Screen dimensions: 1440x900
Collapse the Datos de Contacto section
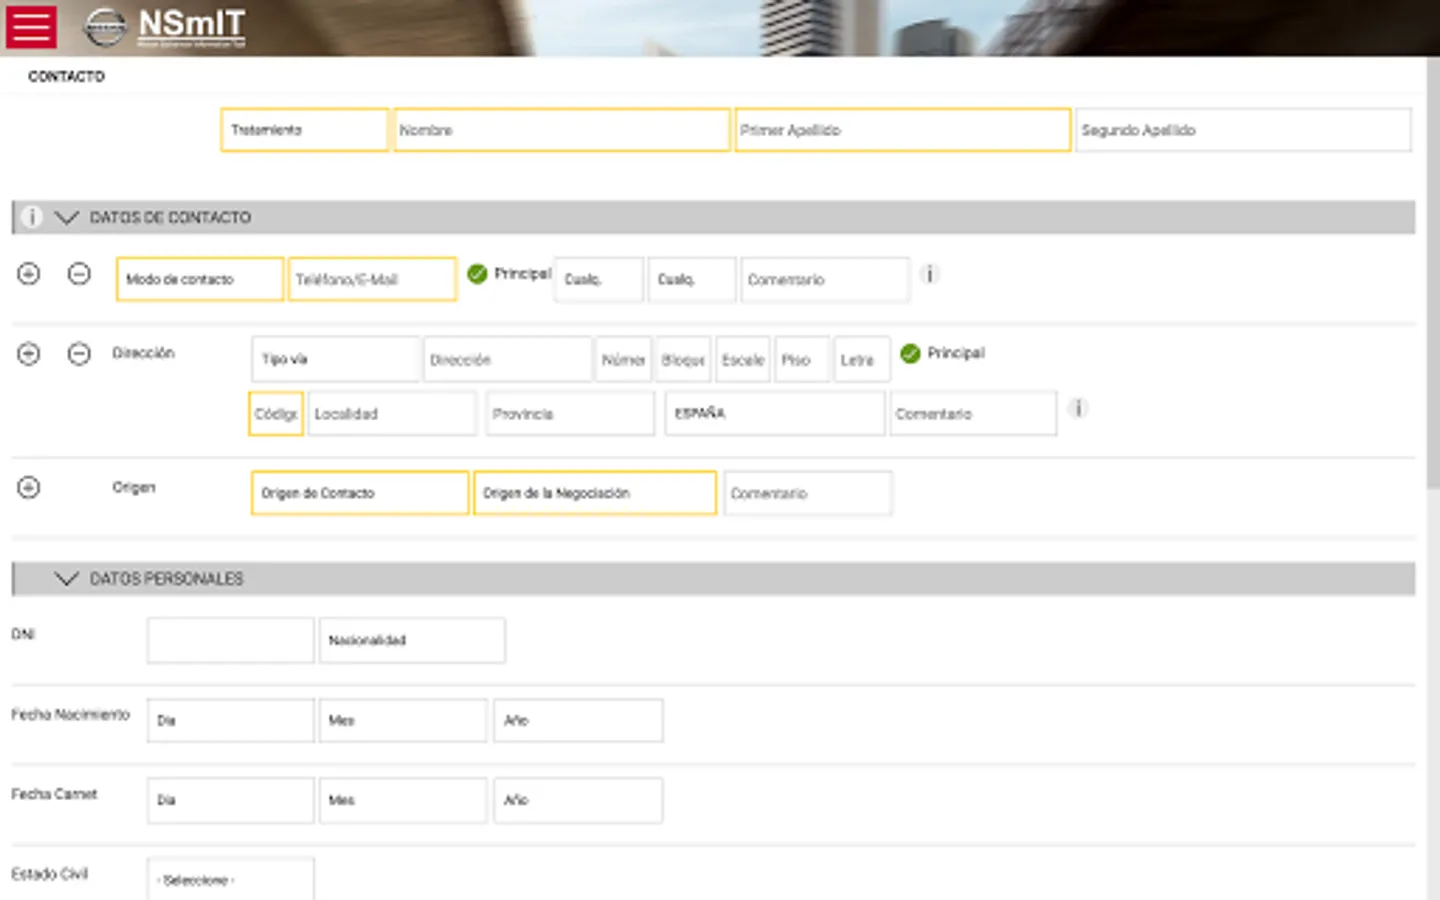66,217
